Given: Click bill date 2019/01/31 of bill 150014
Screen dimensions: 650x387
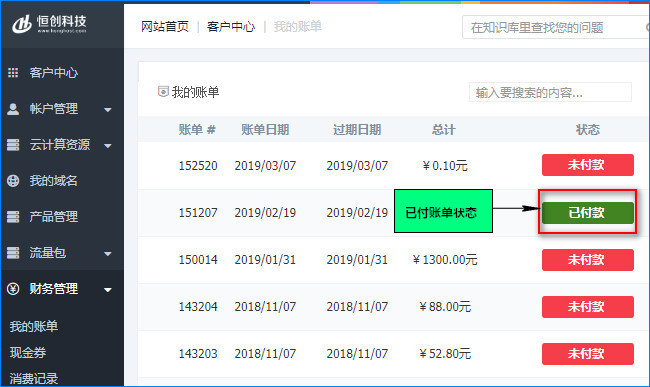Looking at the screenshot, I should [265, 260].
